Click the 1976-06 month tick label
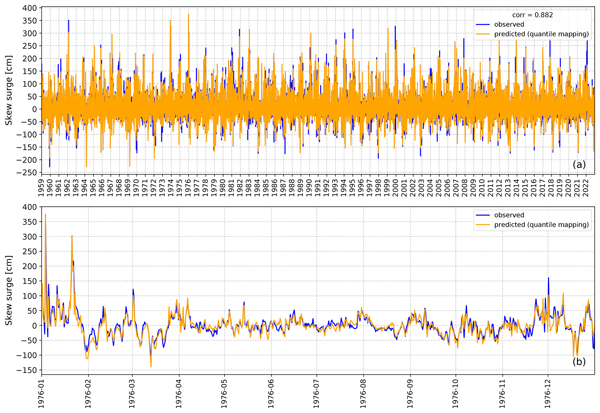Image resolution: width=600 pixels, height=413 pixels. pyautogui.click(x=271, y=393)
